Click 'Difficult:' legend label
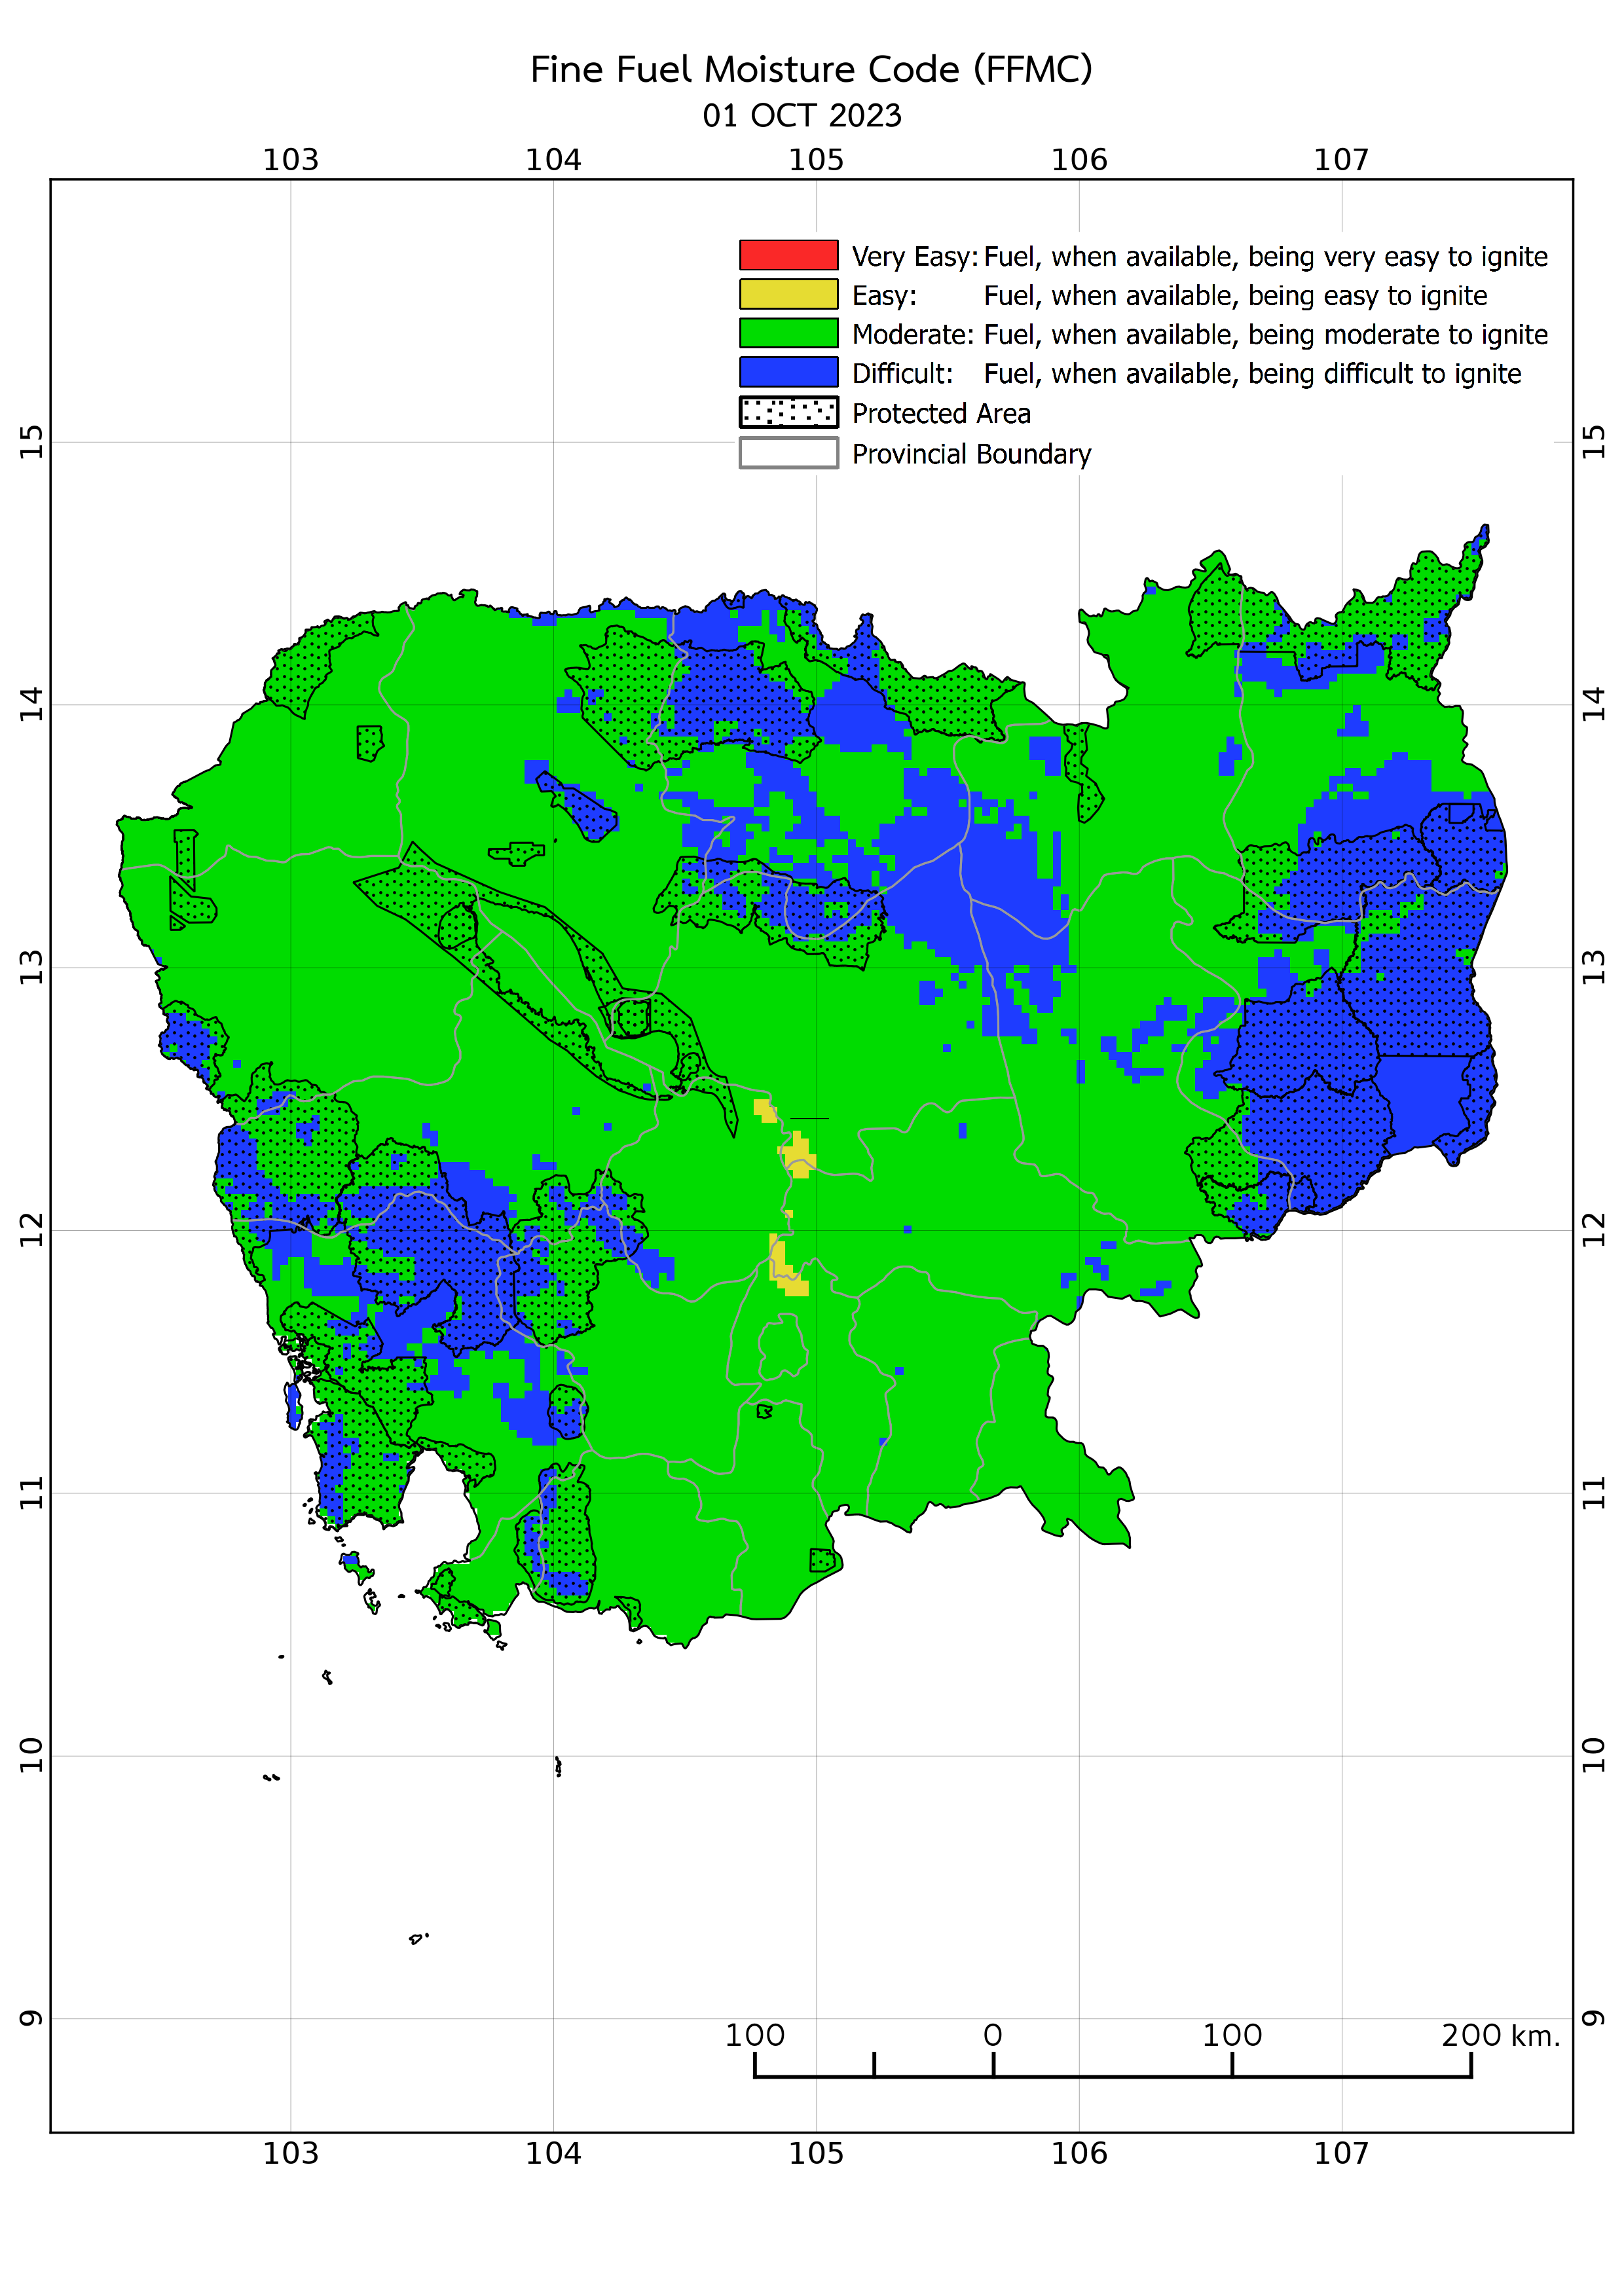1624x2296 pixels. point(903,374)
